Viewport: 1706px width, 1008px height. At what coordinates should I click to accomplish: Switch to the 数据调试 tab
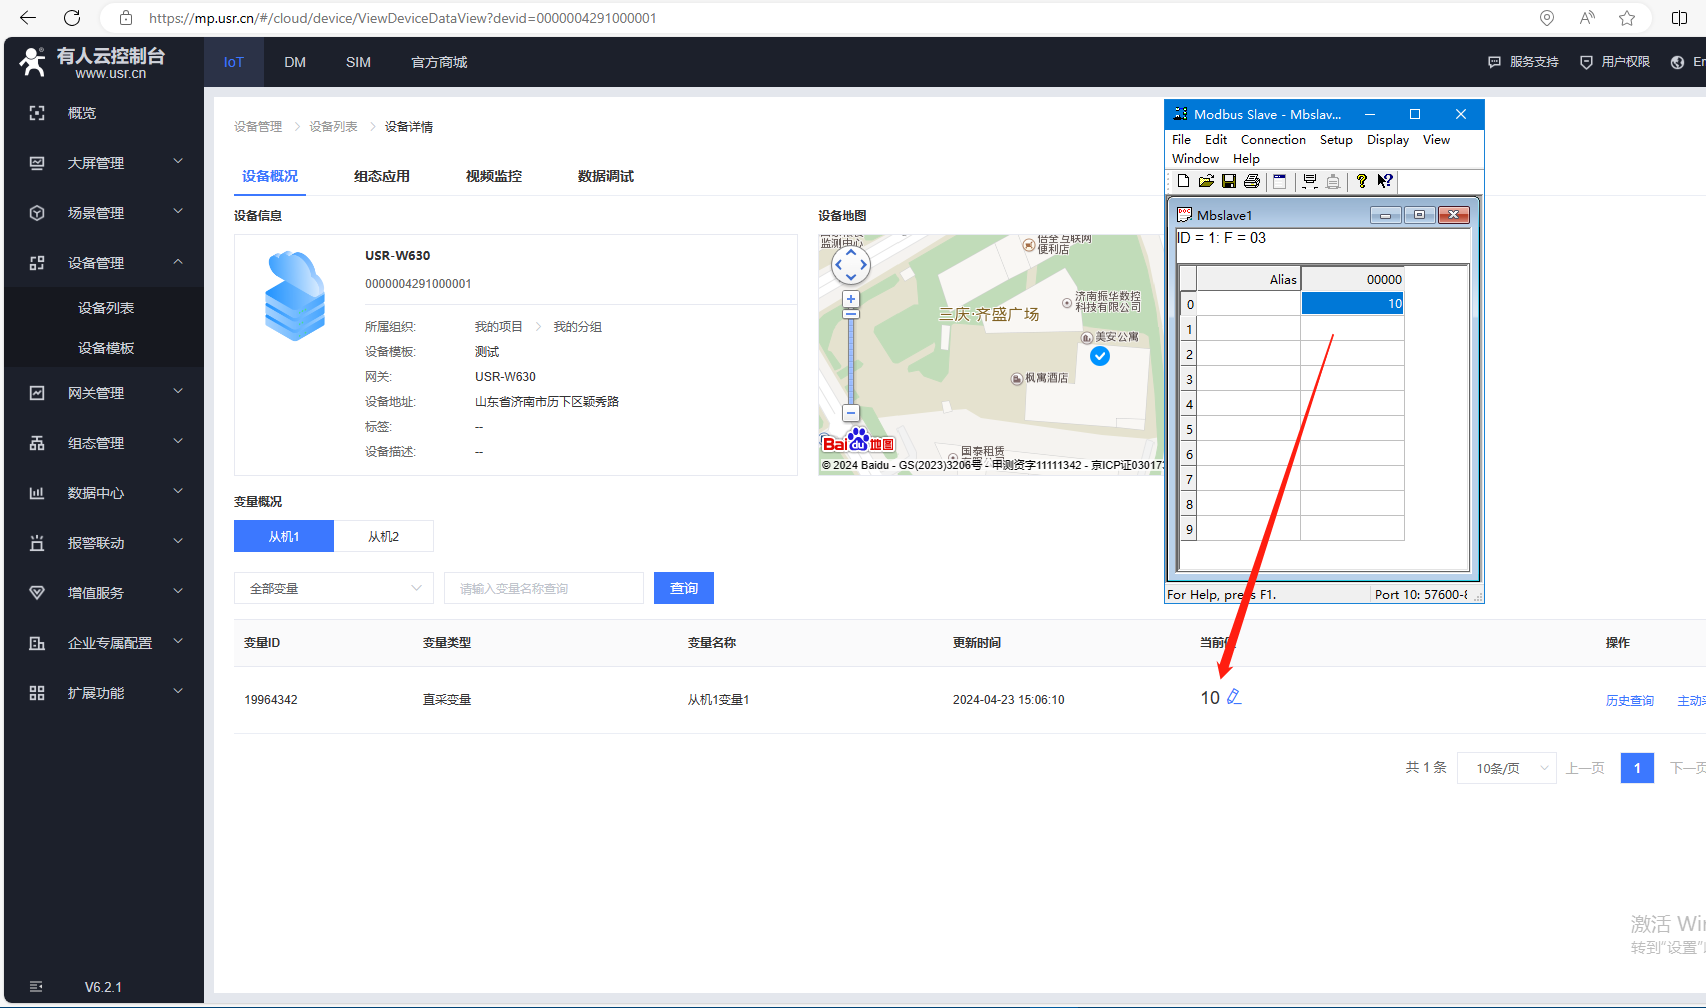click(x=605, y=176)
